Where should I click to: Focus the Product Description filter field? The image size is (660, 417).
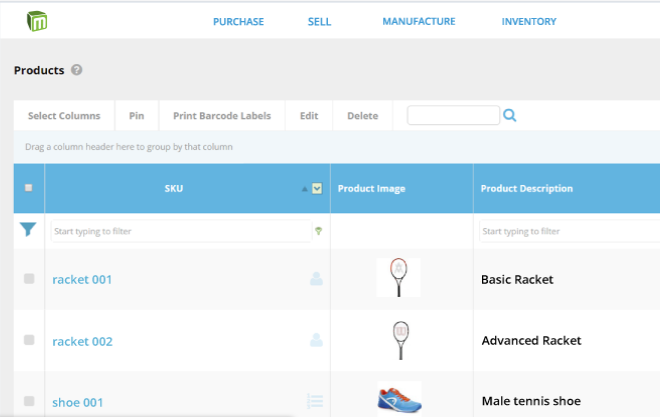[x=570, y=231]
